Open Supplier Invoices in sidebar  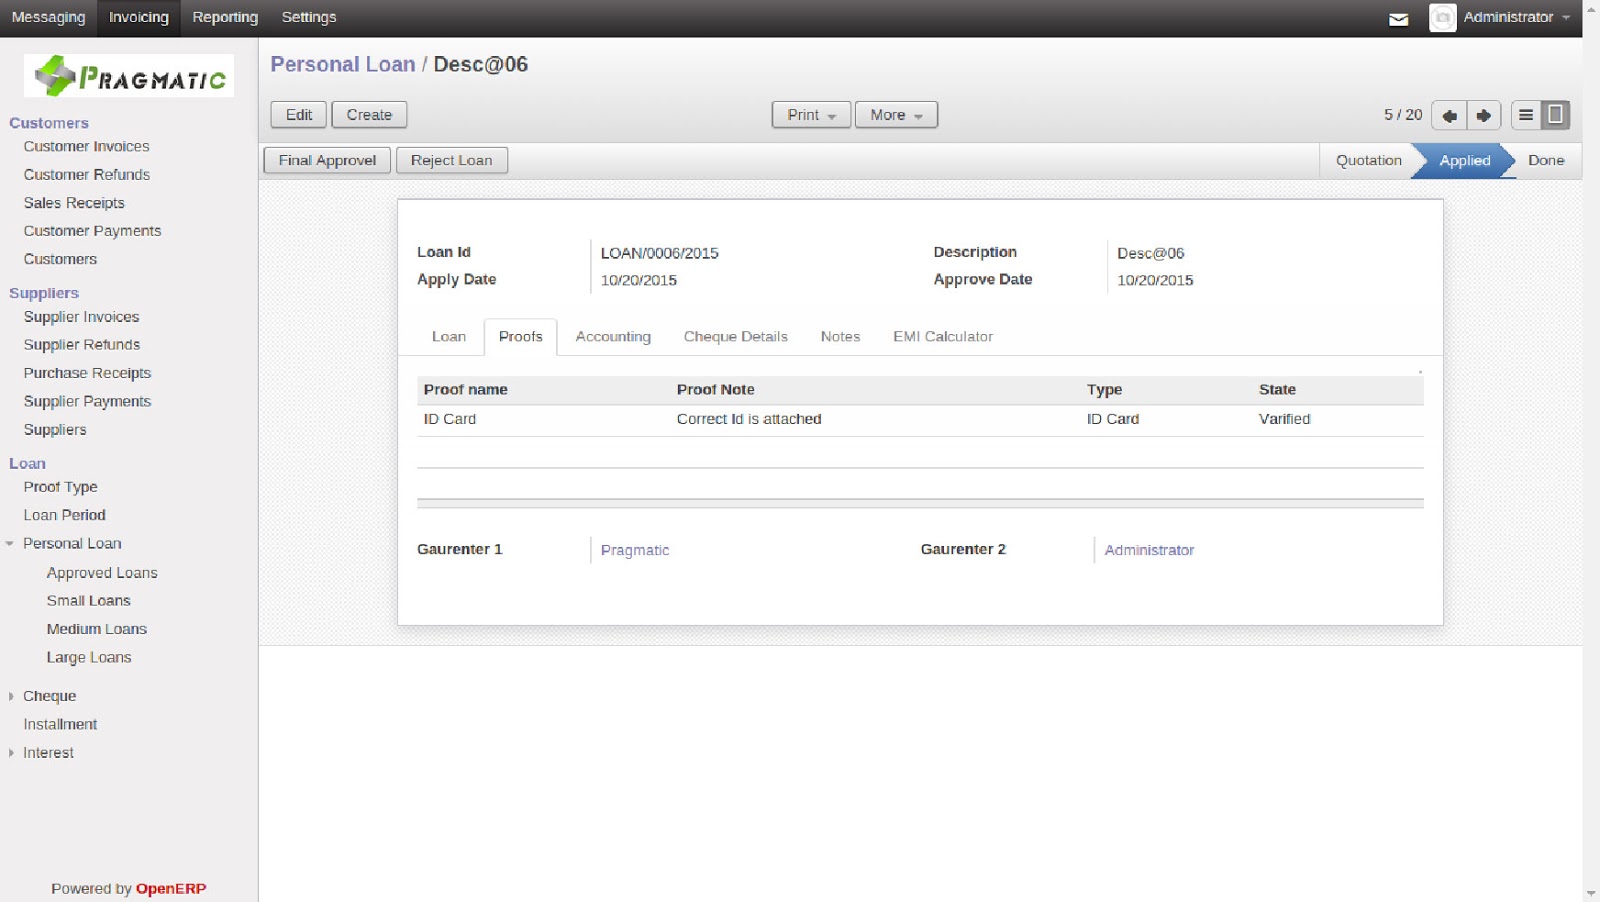[81, 317]
